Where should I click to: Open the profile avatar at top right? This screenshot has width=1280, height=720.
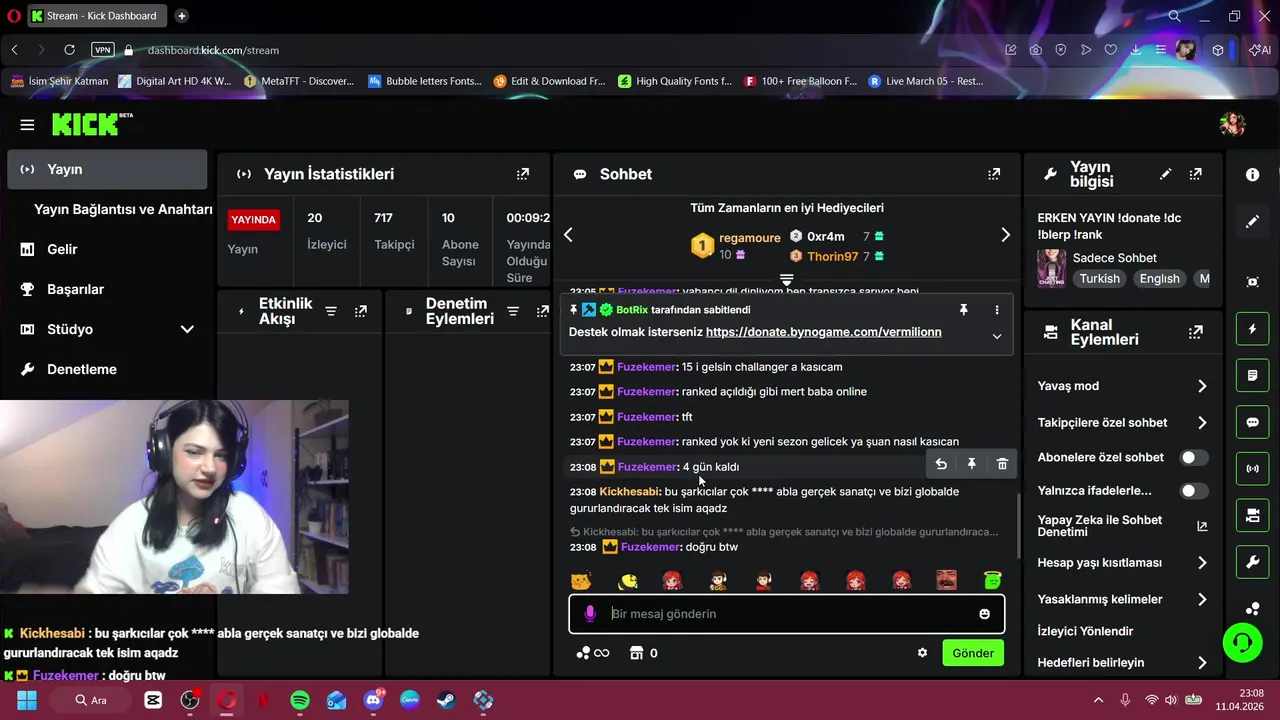pyautogui.click(x=1232, y=124)
